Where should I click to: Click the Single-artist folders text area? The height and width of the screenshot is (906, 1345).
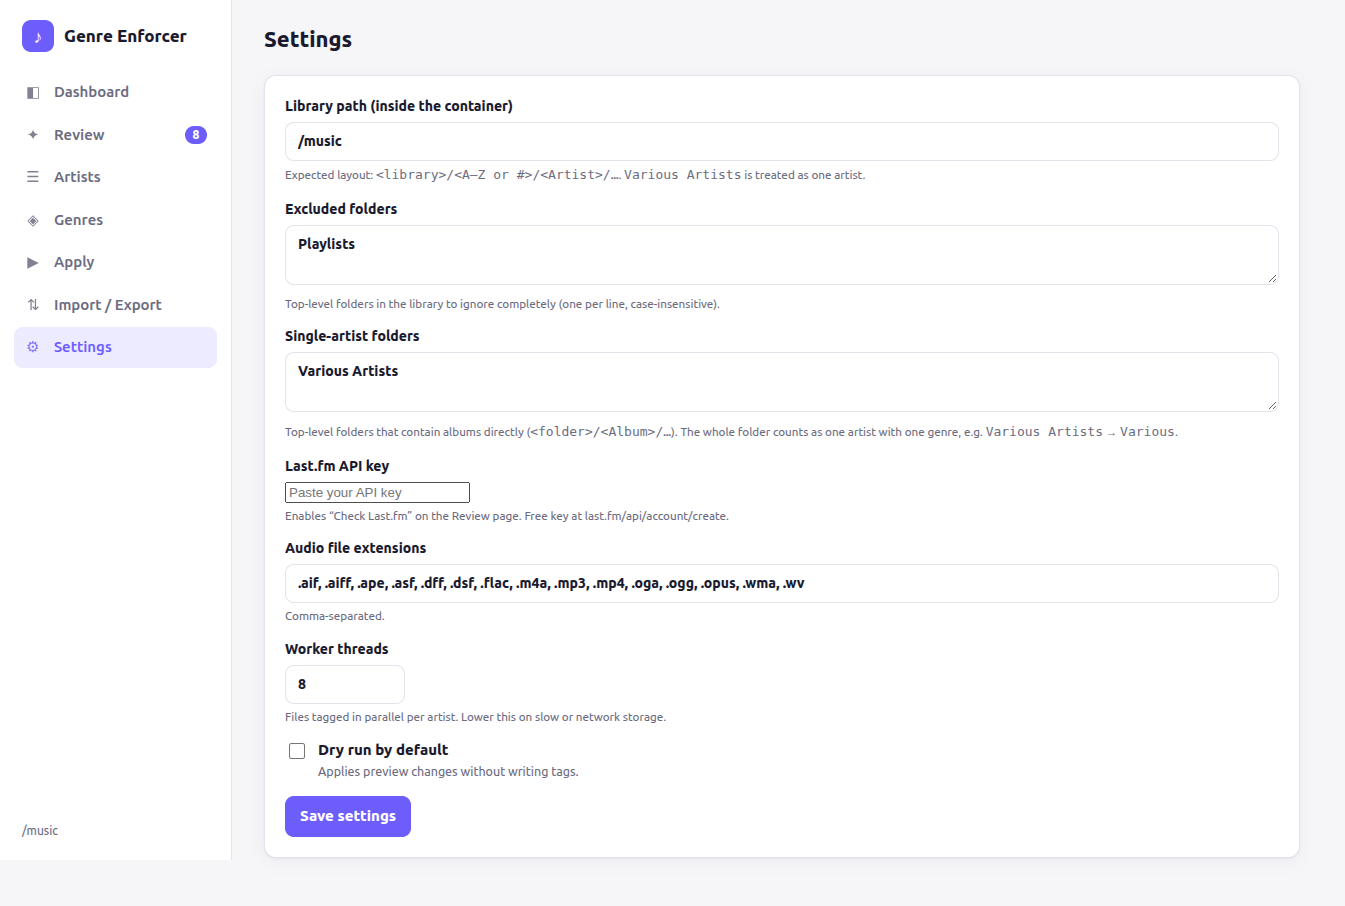click(x=781, y=382)
